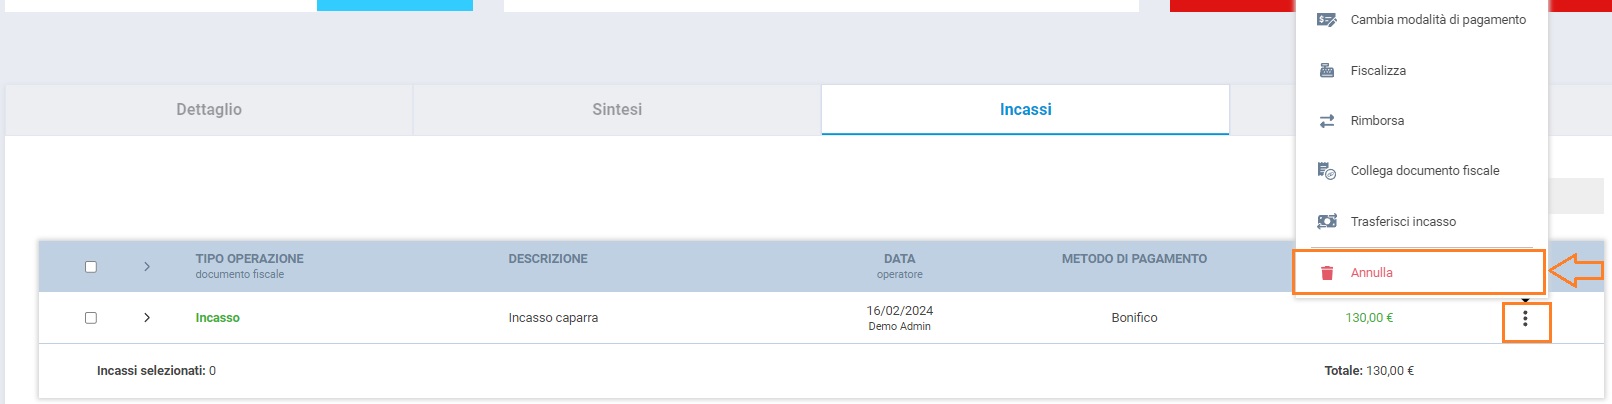This screenshot has height=404, width=1612.
Task: Click the Collega documento fiscale icon
Action: pyautogui.click(x=1327, y=171)
